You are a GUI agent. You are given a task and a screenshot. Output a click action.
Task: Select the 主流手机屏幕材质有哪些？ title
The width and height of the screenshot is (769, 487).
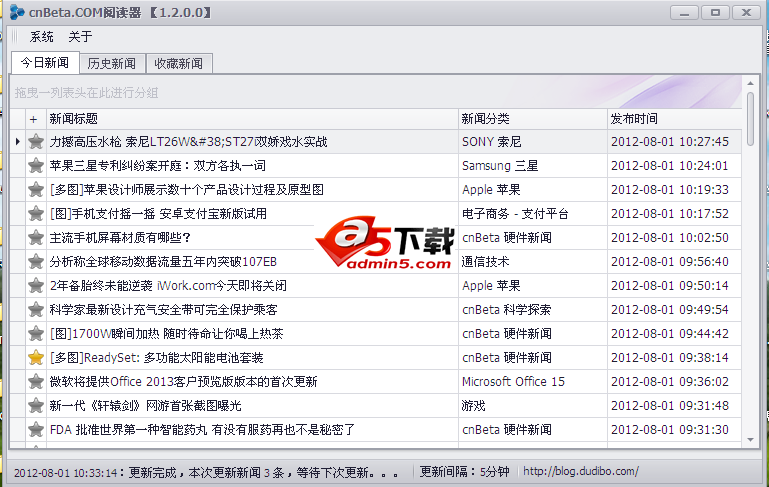pyautogui.click(x=120, y=238)
